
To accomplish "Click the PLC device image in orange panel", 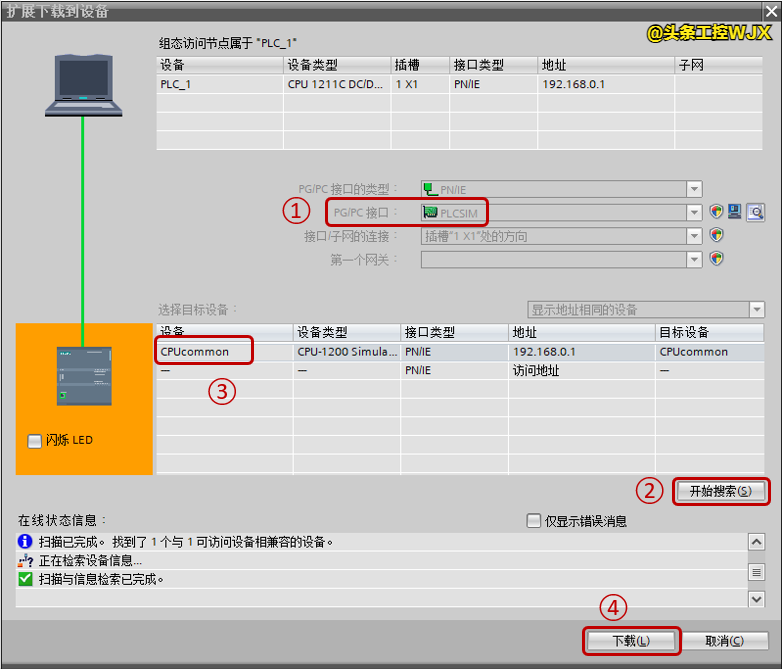I will click(x=84, y=376).
